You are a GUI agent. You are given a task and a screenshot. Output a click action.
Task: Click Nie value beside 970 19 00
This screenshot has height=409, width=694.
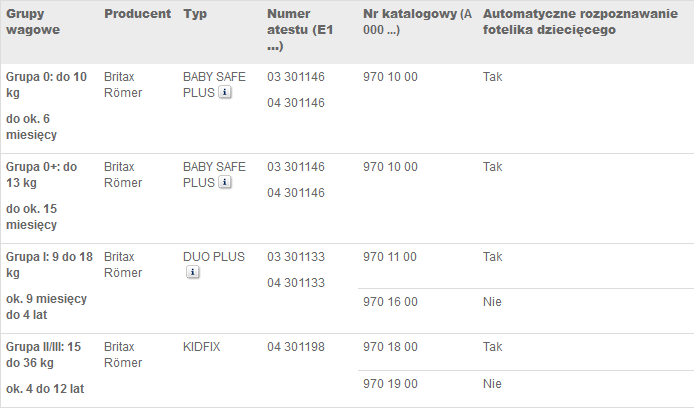492,384
